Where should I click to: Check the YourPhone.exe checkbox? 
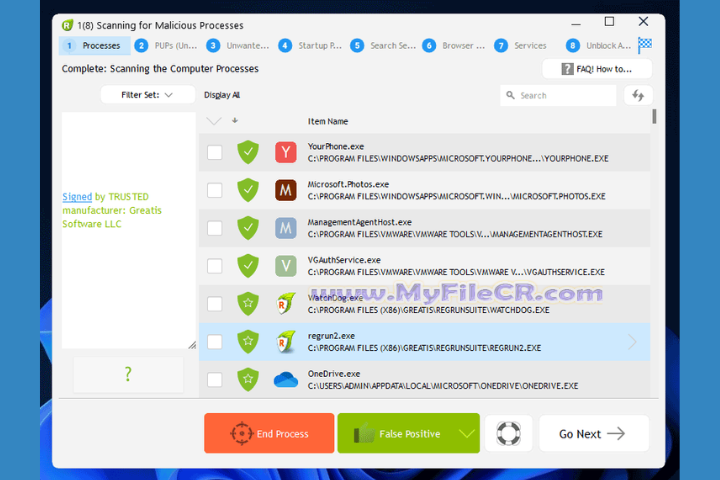(x=214, y=152)
